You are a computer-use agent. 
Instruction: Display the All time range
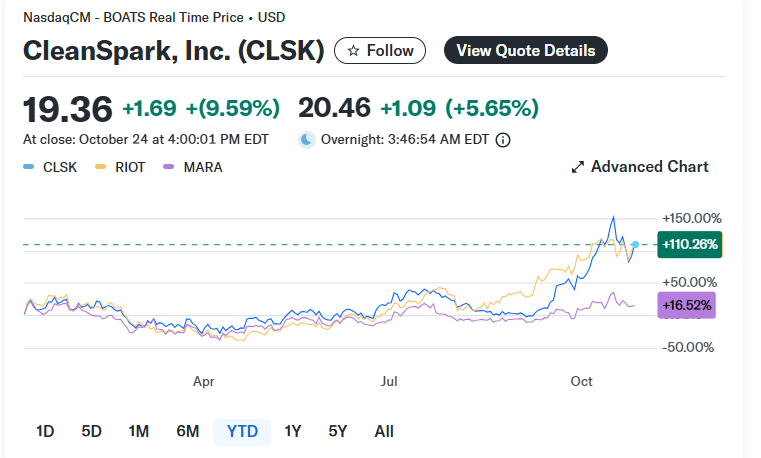tap(384, 432)
